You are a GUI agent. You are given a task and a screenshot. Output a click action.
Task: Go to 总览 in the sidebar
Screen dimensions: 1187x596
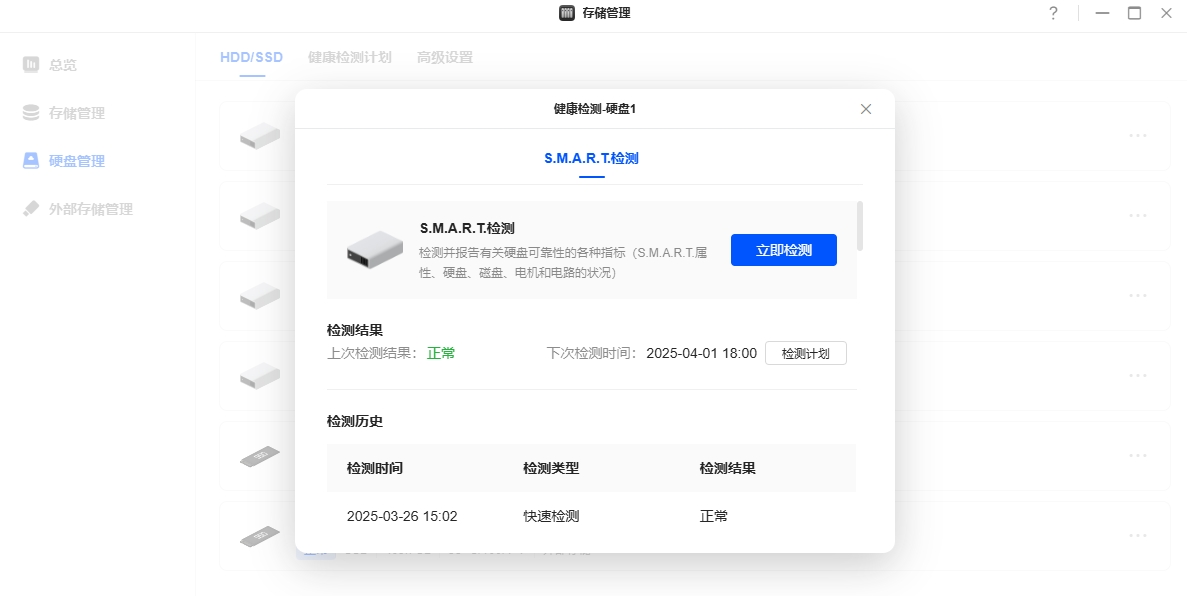[63, 65]
